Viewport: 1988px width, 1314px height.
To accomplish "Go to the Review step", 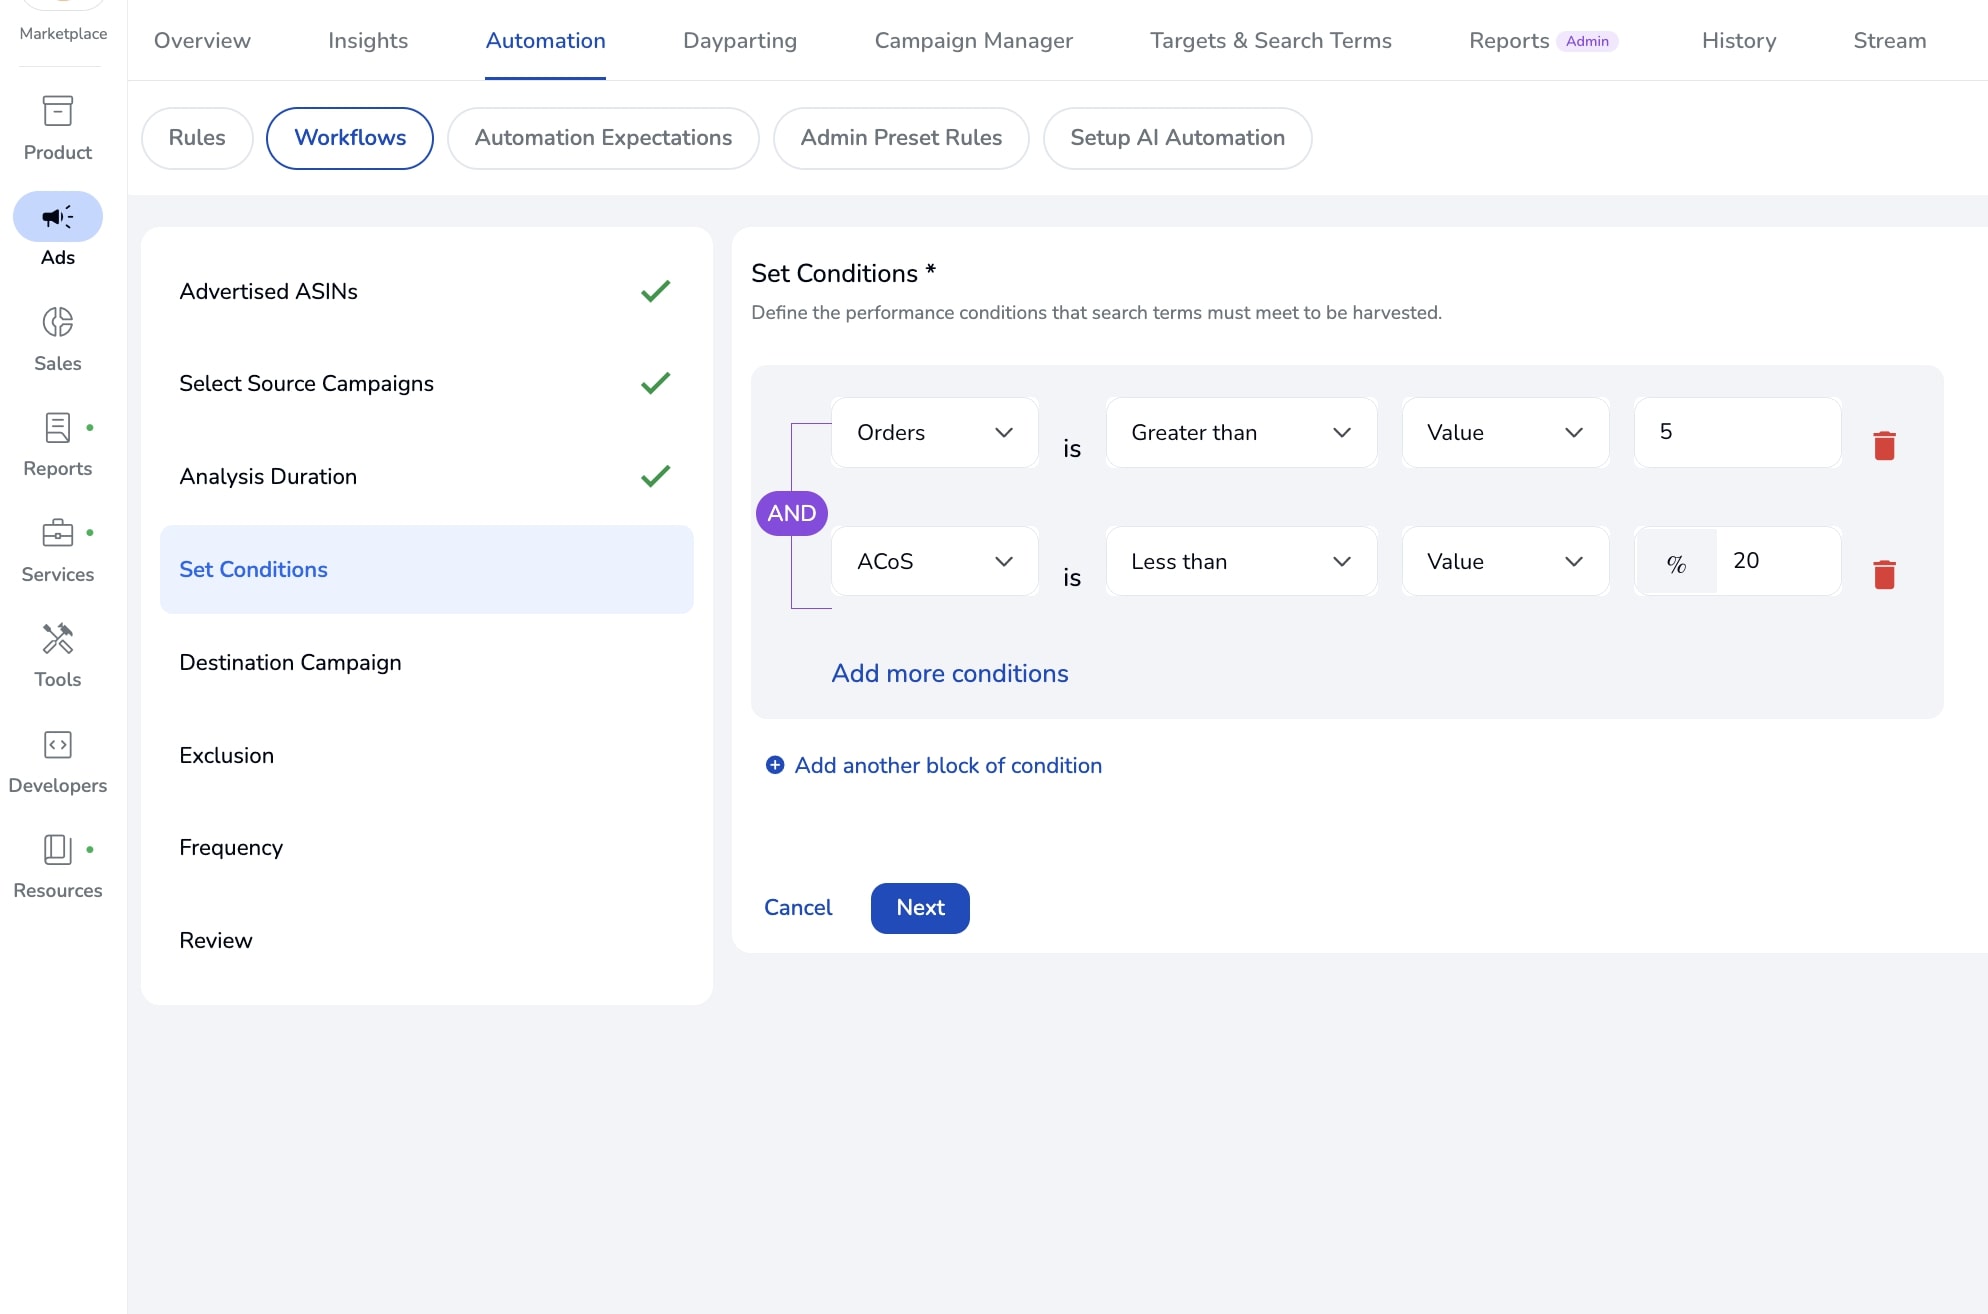I will click(426, 941).
